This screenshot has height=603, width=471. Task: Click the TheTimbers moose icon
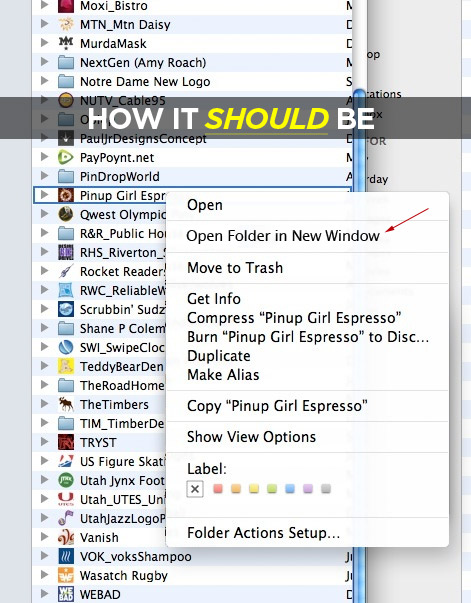click(x=66, y=404)
